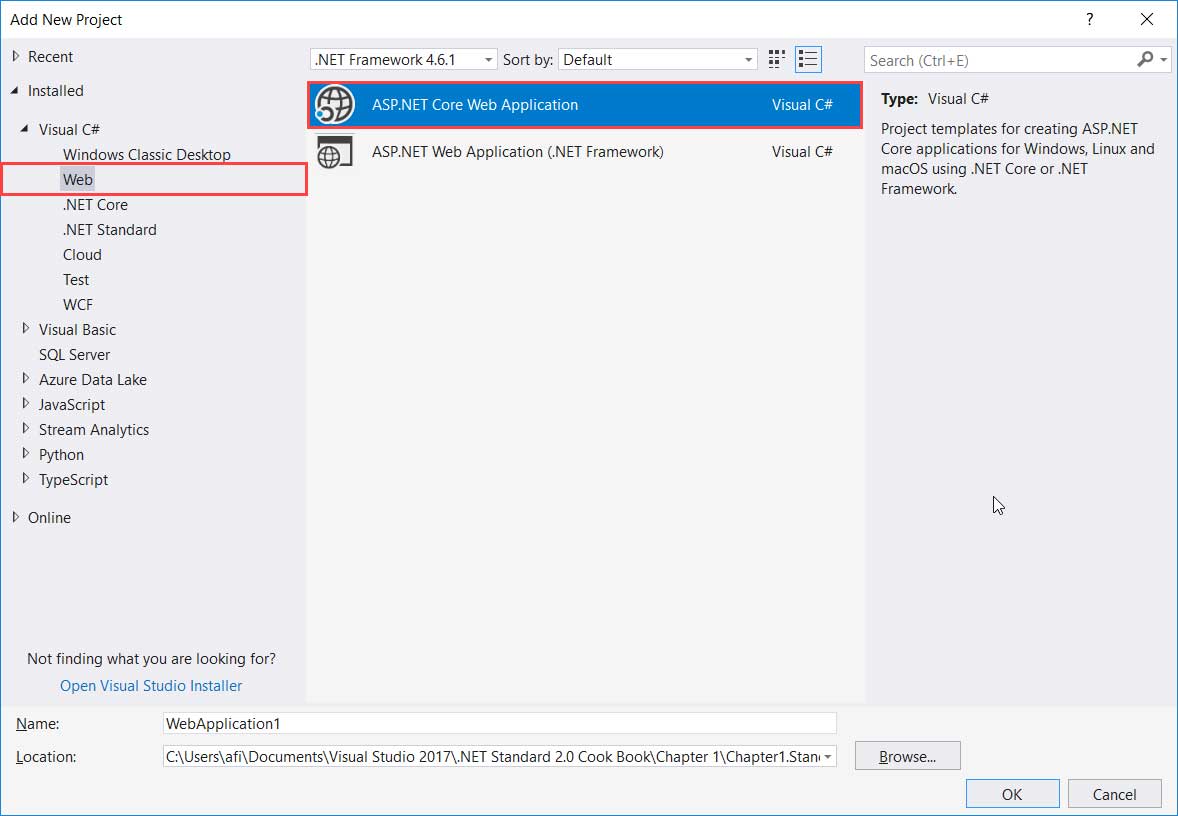Switch to medium icons list view
Image resolution: width=1178 pixels, height=816 pixels.
pyautogui.click(x=808, y=59)
